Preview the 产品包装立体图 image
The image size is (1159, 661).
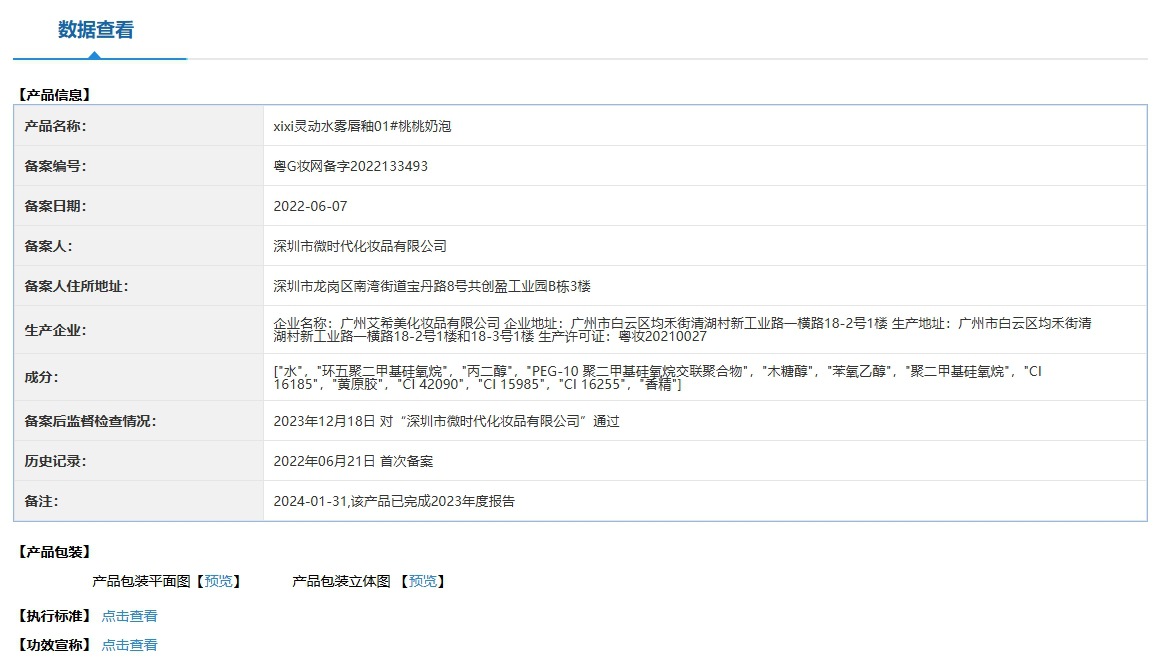[423, 581]
